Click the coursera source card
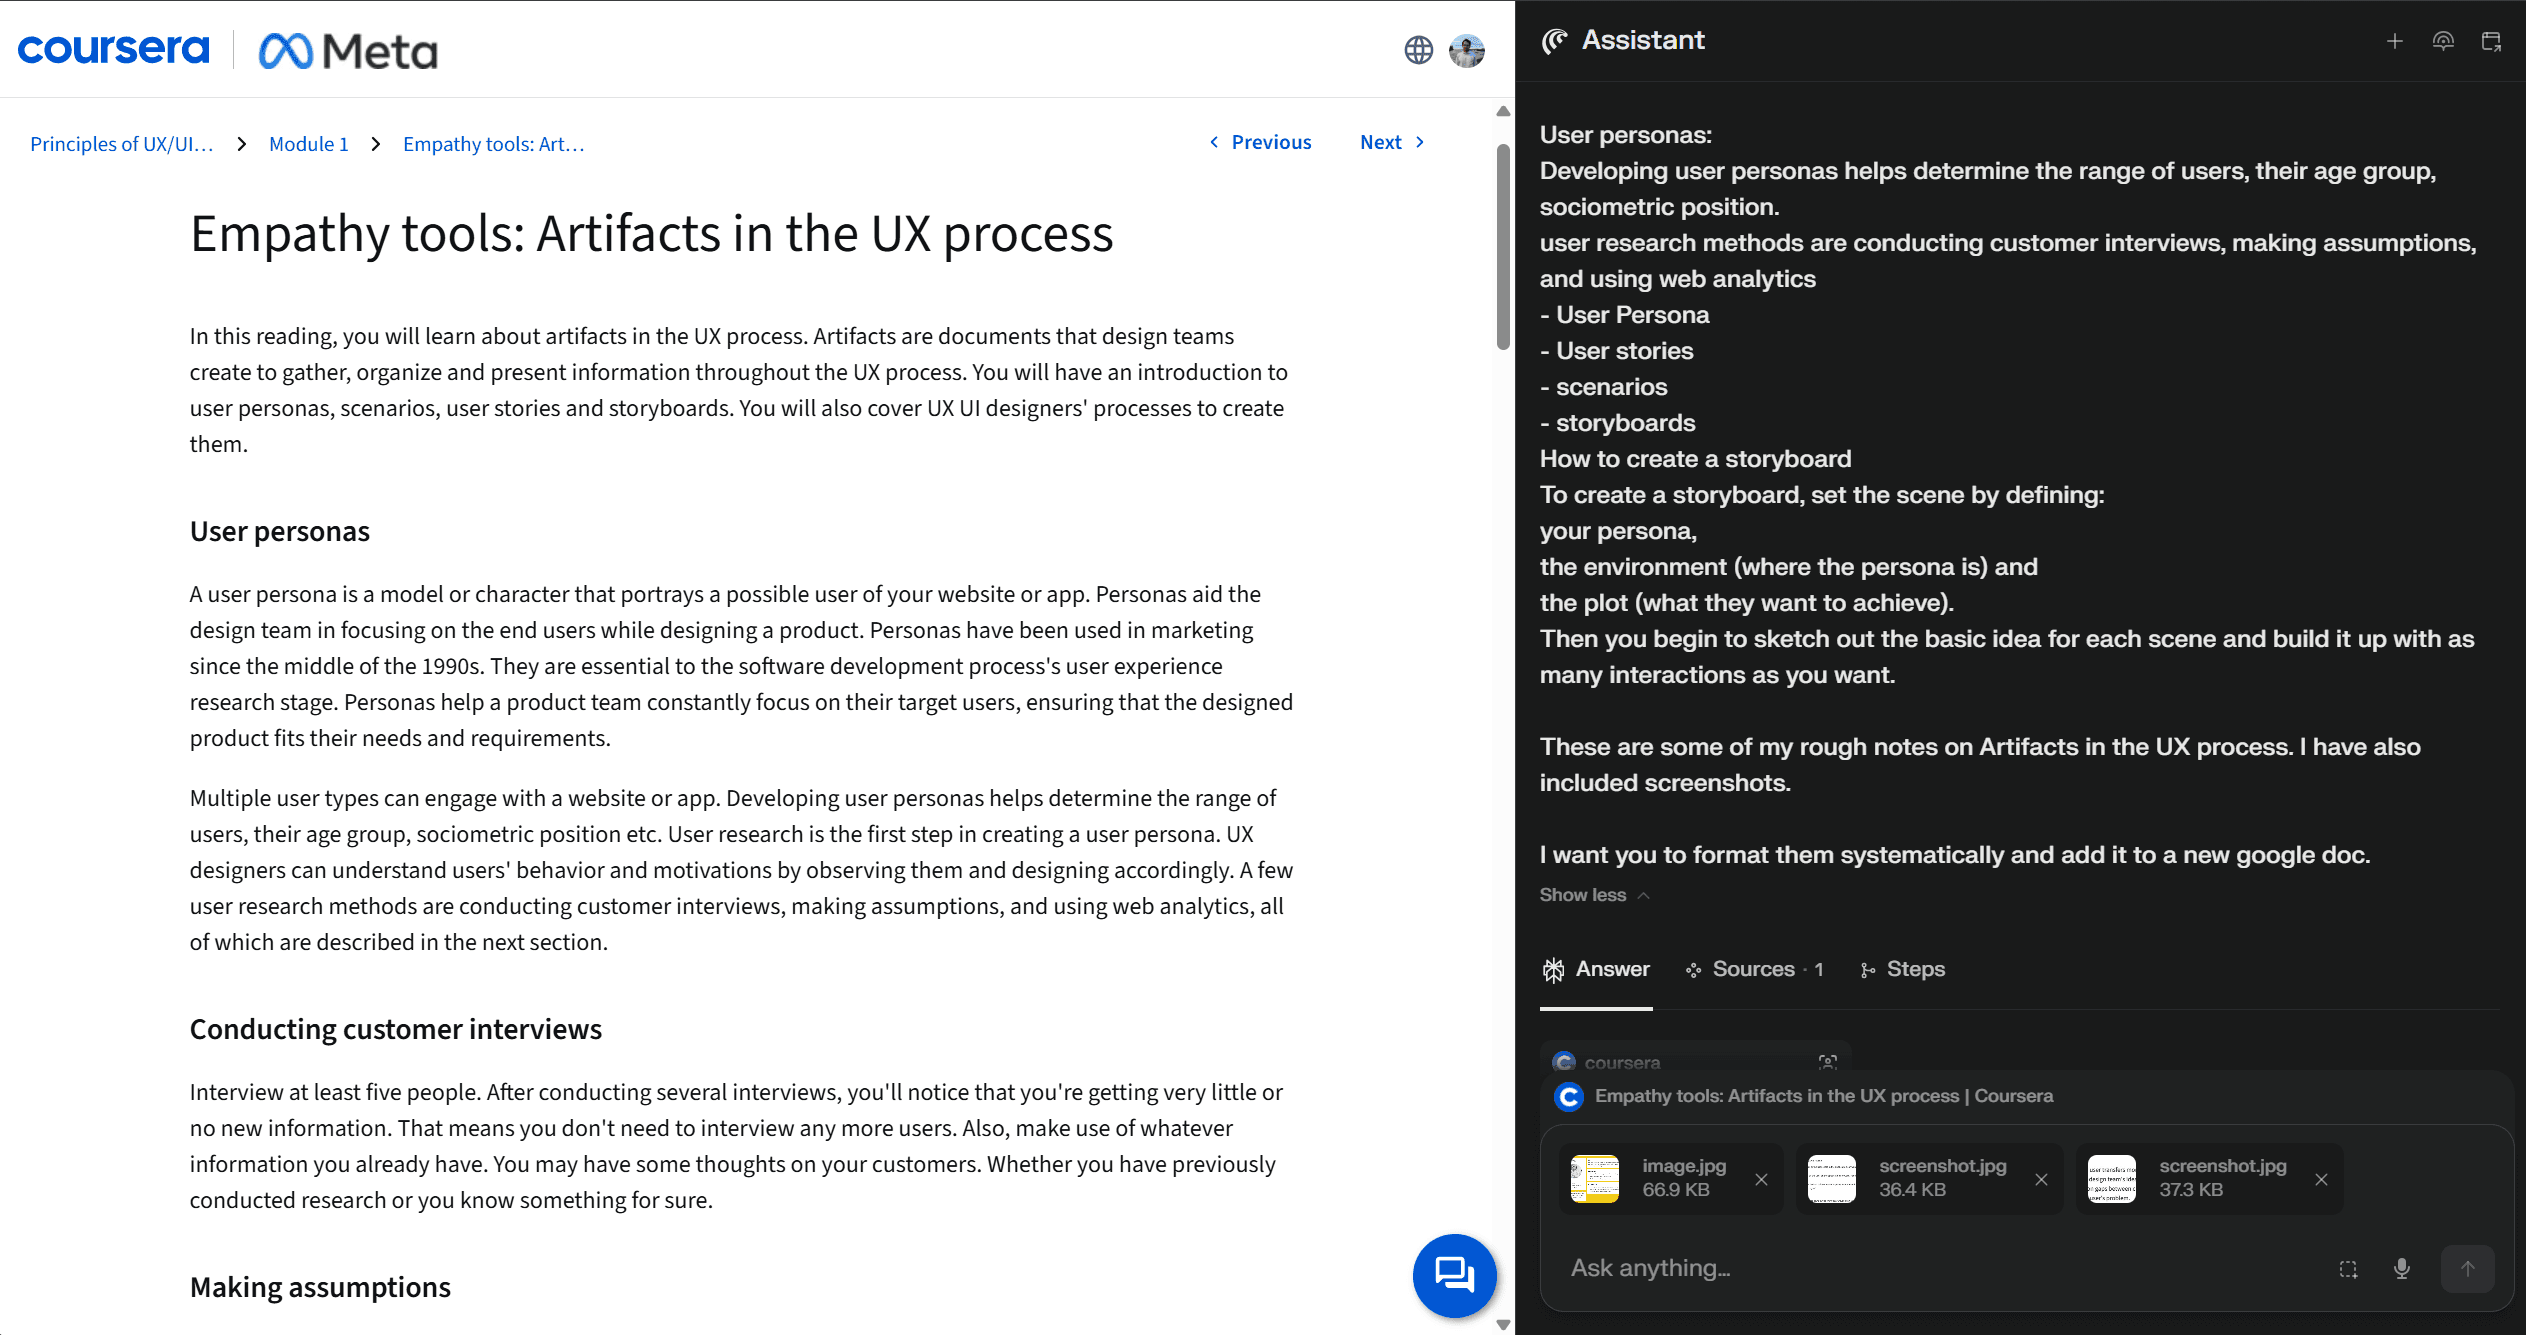This screenshot has width=2526, height=1335. pyautogui.click(x=1695, y=1060)
